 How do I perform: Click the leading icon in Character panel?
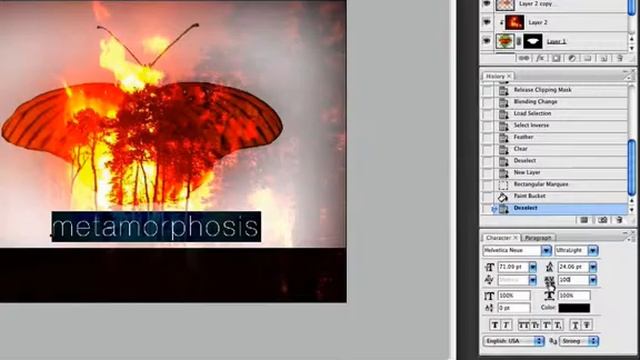pos(549,267)
